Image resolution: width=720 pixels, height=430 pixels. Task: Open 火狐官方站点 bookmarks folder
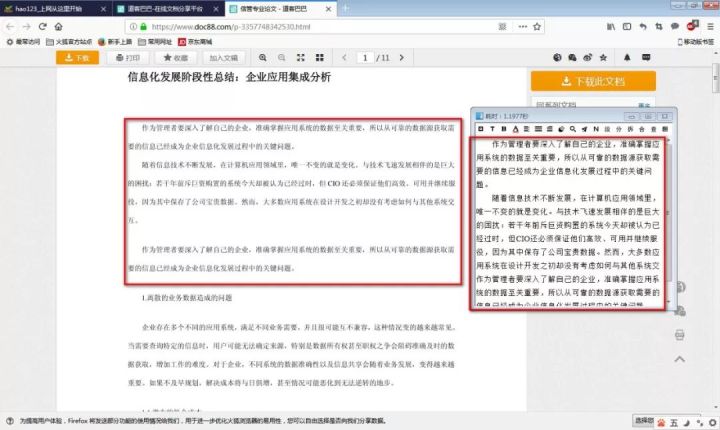pos(69,42)
